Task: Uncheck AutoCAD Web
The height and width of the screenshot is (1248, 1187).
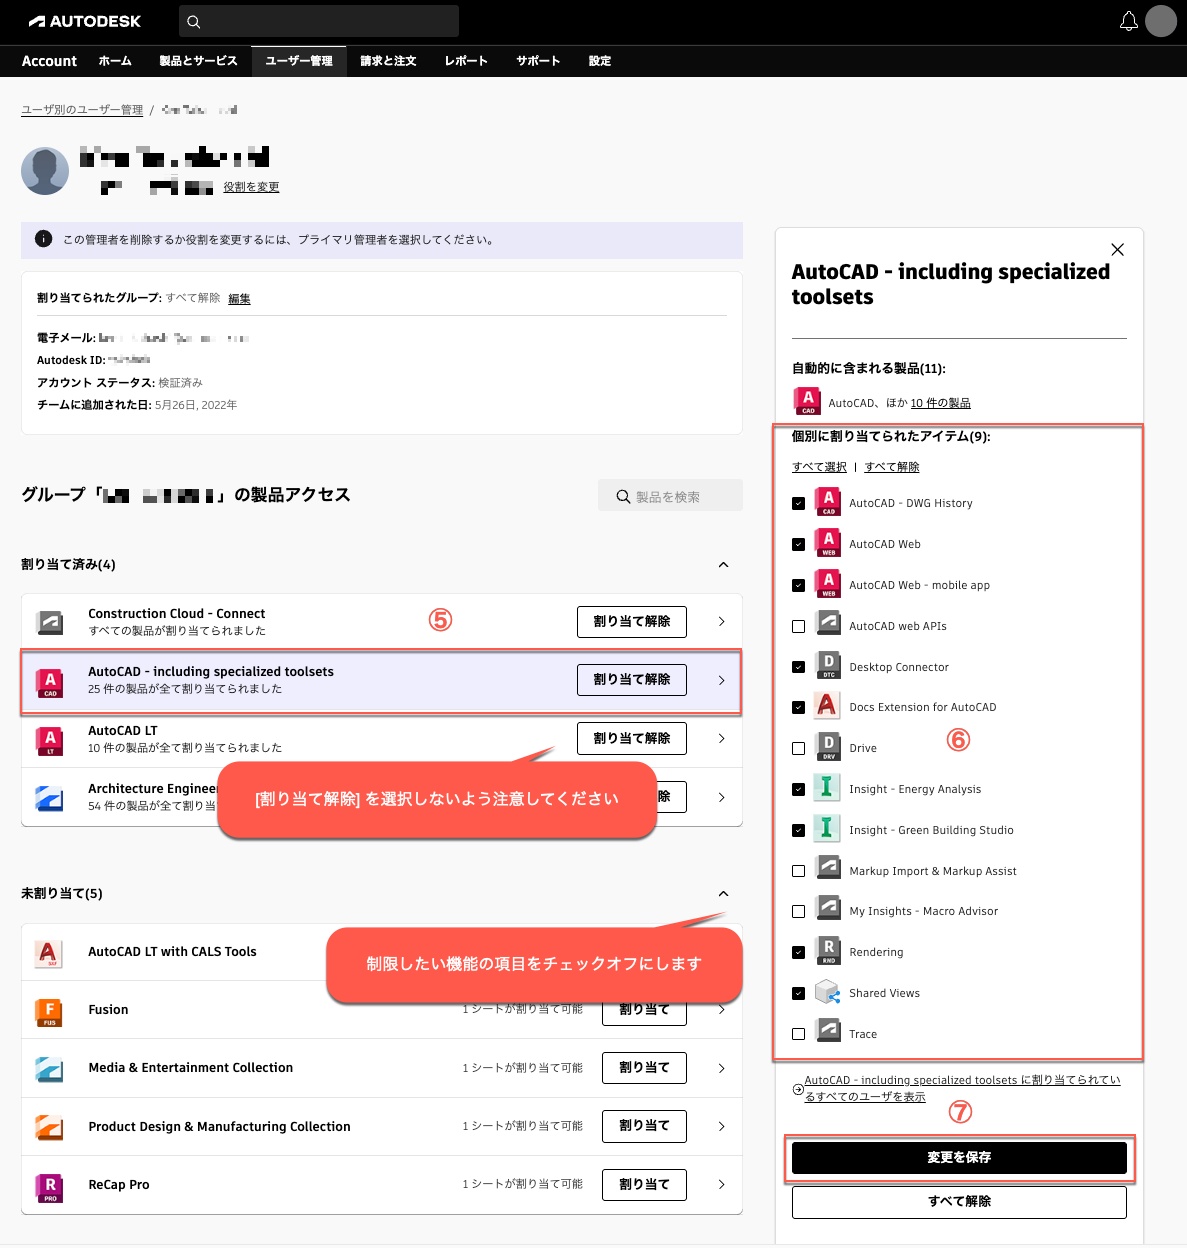Action: pos(798,543)
